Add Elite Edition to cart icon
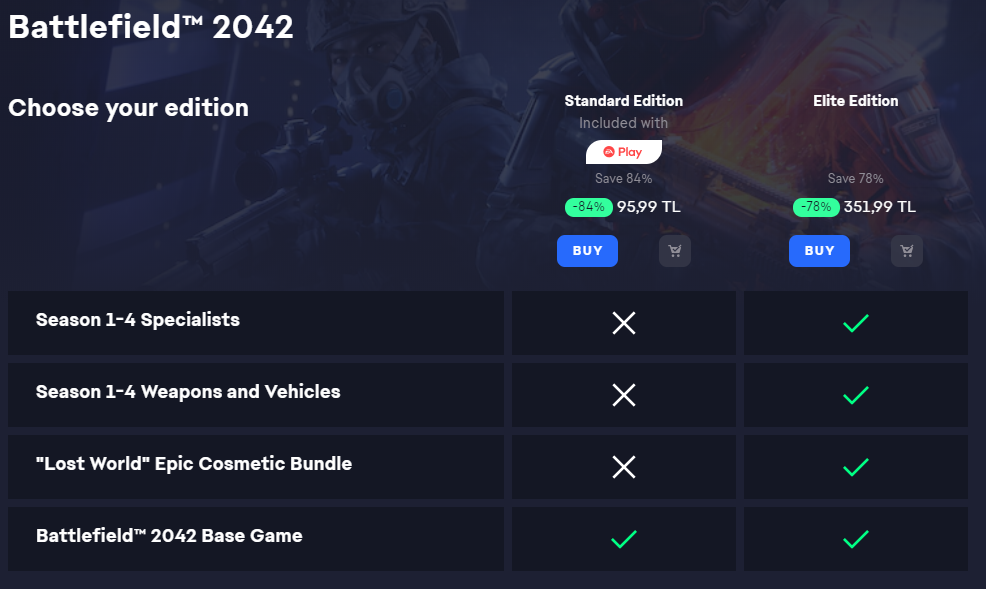The height and width of the screenshot is (589, 986). tap(907, 251)
